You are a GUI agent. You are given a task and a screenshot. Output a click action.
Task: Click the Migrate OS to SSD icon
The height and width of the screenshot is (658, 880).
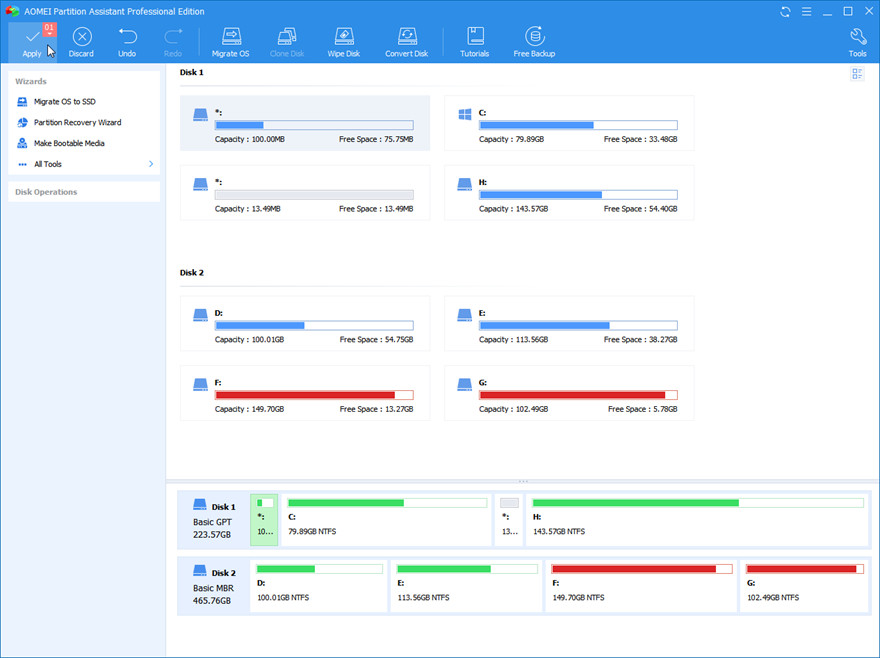click(x=22, y=102)
